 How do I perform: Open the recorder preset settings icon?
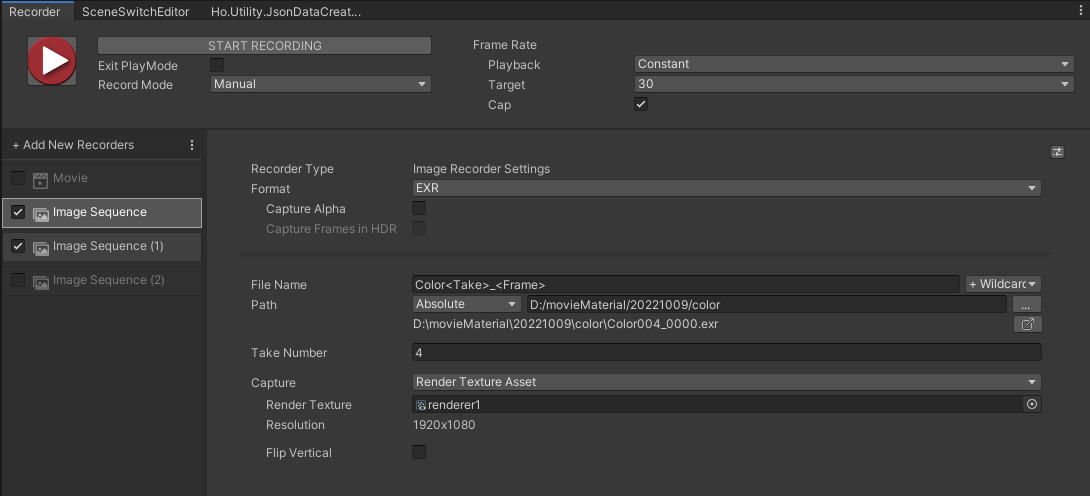coord(1057,152)
